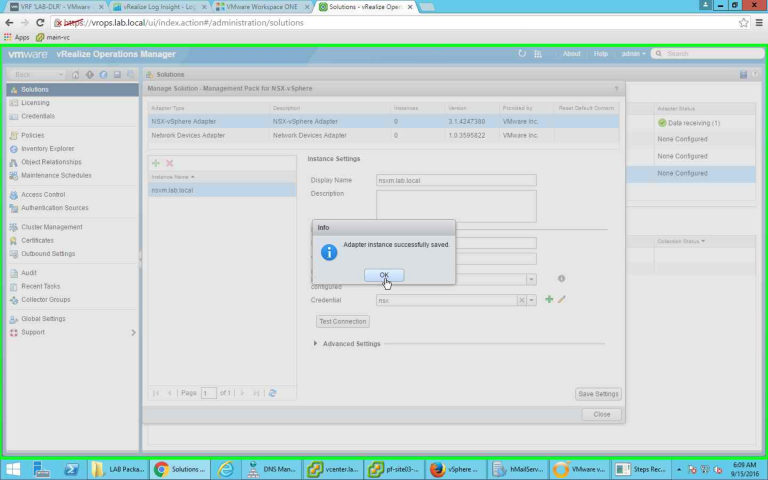Open Collector Groups in navigation
The height and width of the screenshot is (480, 768).
tap(46, 299)
